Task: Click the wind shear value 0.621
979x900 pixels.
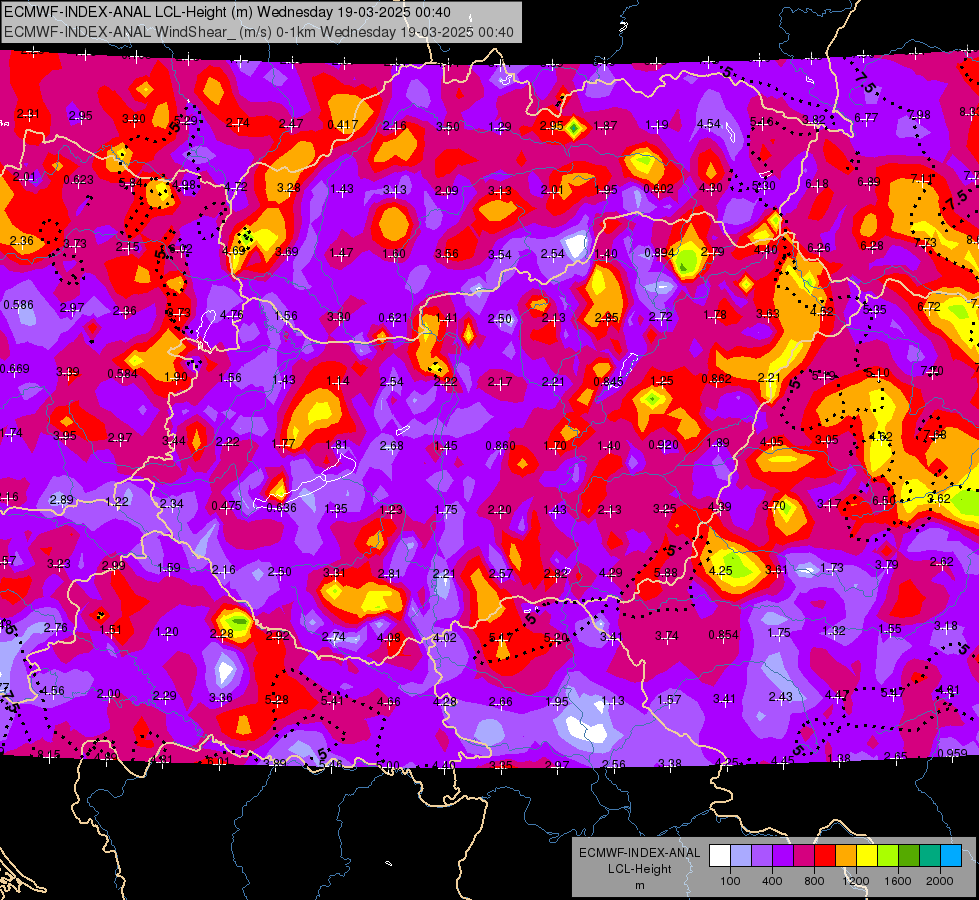Action: (393, 318)
